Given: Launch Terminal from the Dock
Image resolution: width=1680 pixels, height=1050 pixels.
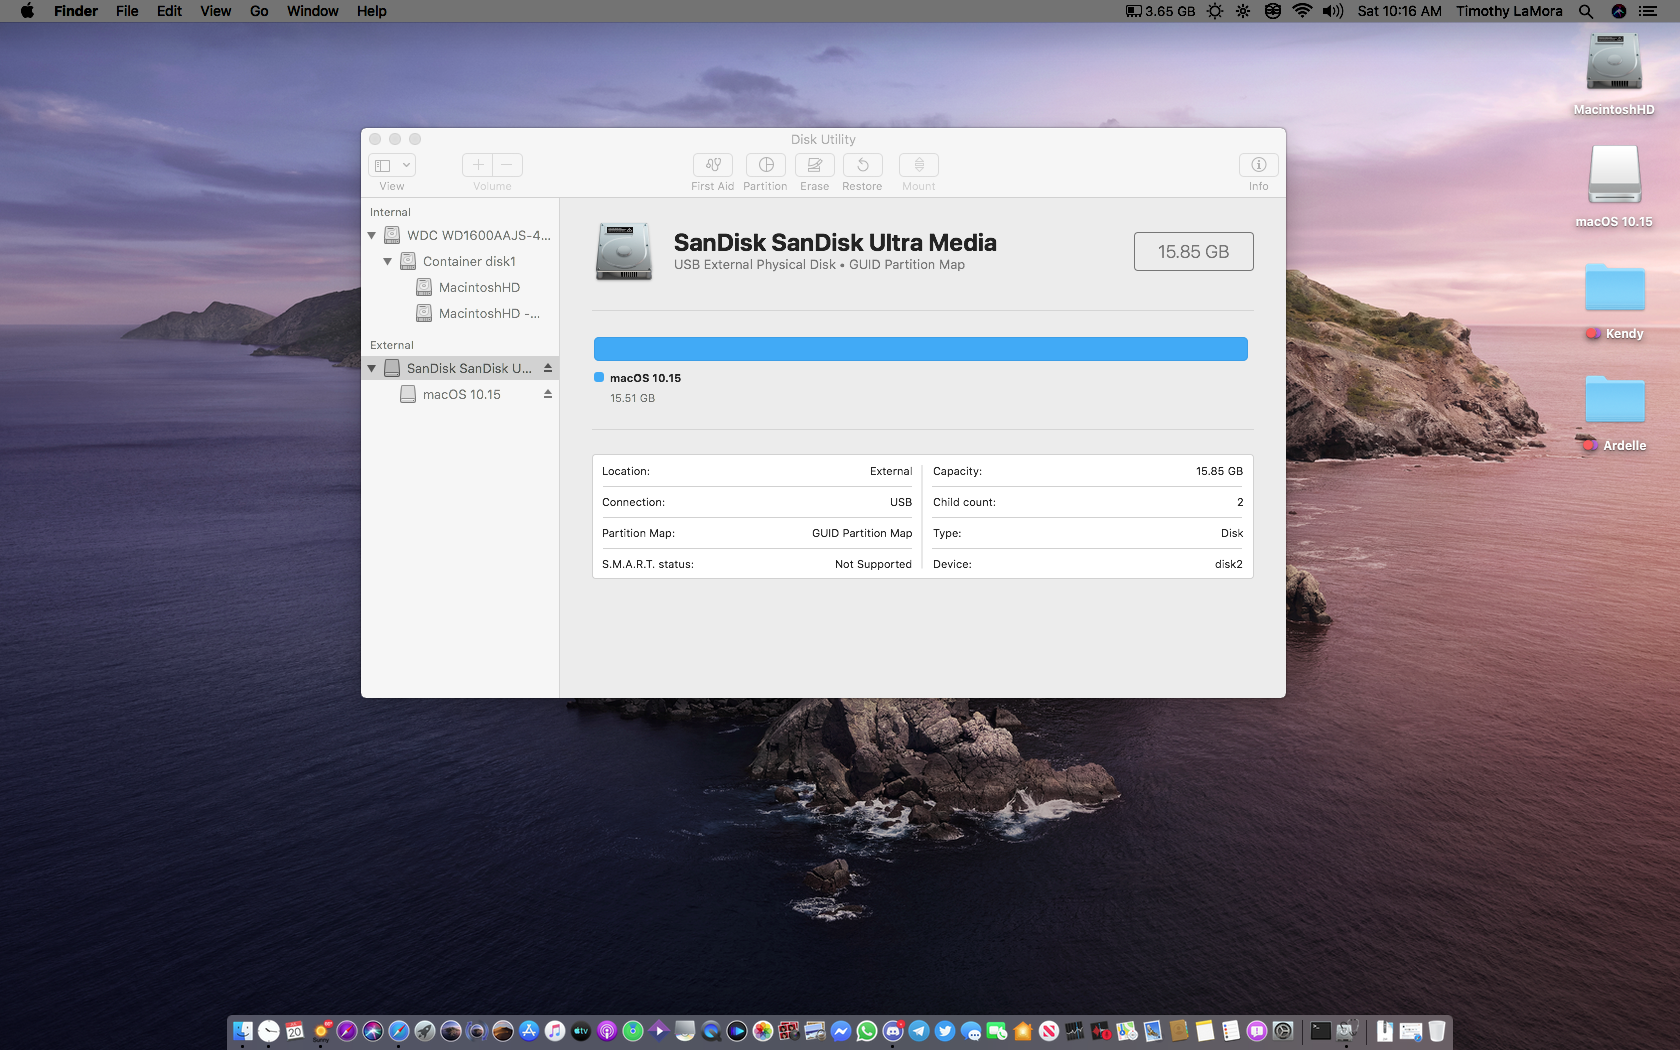Looking at the screenshot, I should click(1321, 1031).
